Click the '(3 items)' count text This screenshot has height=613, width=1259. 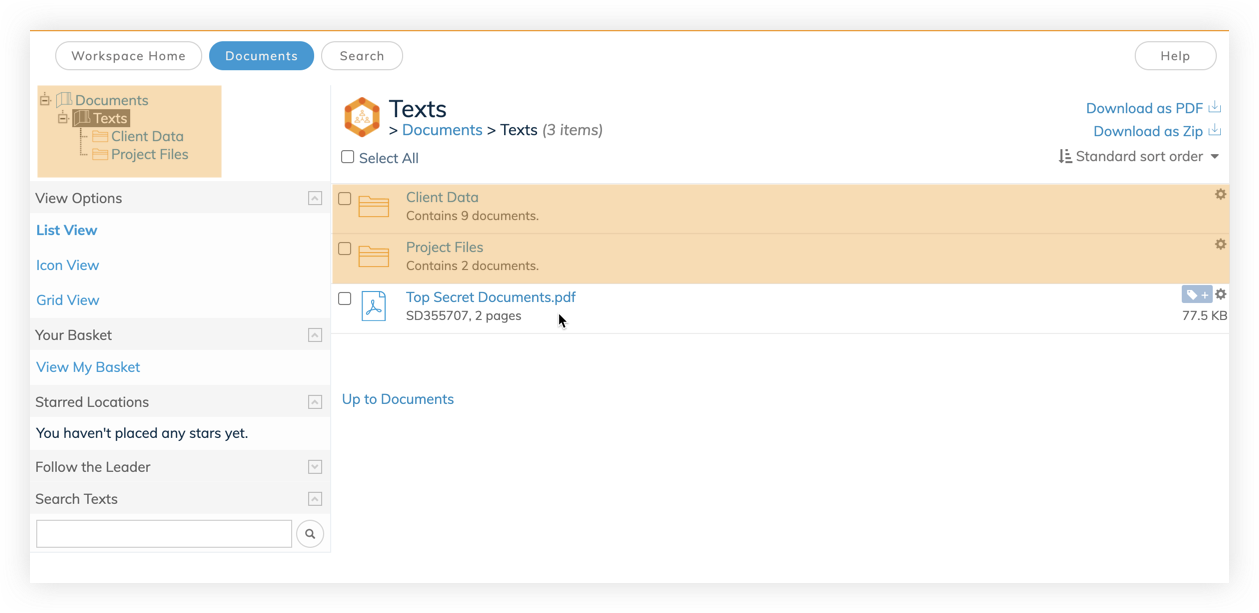572,130
